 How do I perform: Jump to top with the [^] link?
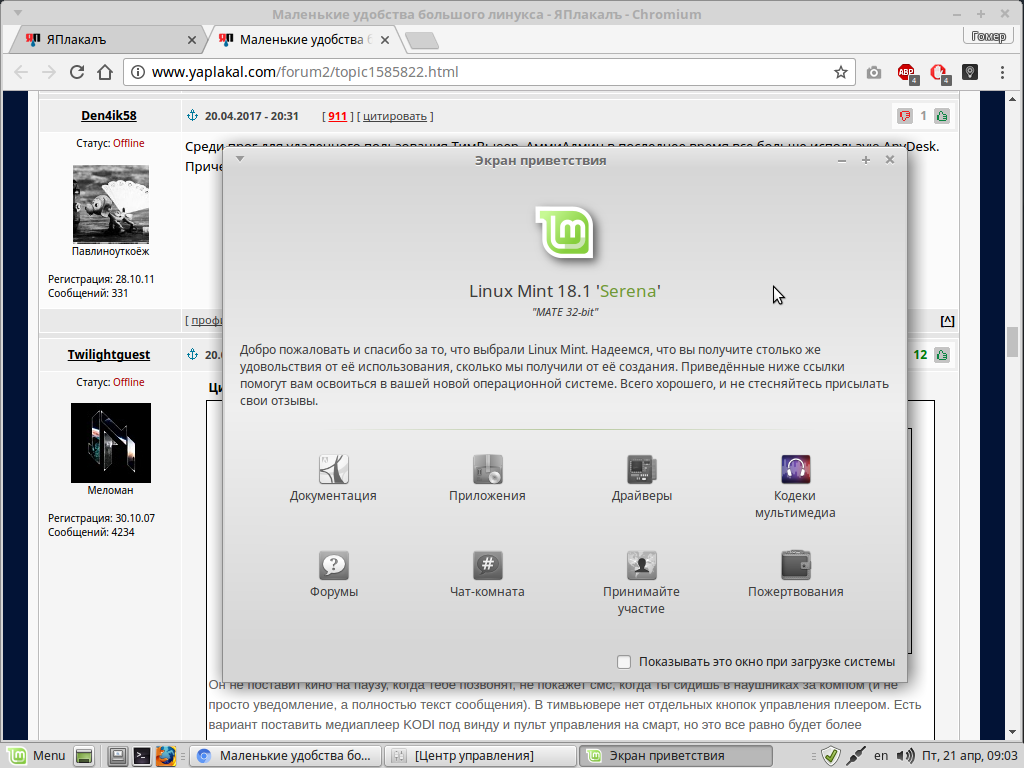[947, 321]
